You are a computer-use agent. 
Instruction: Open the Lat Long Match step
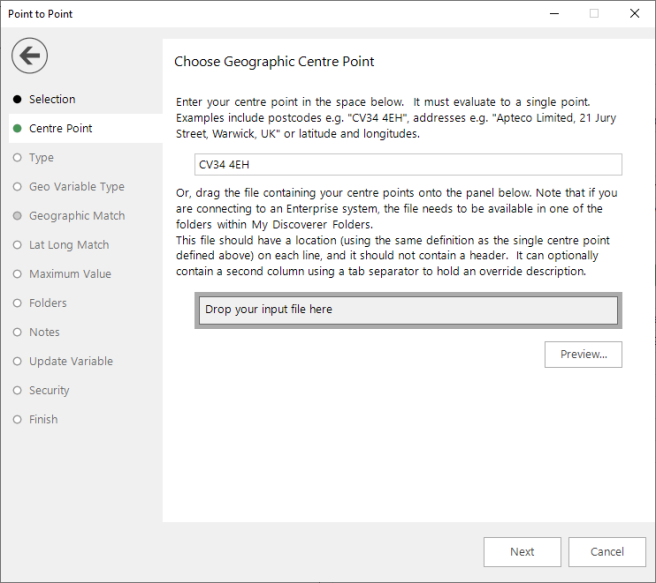pyautogui.click(x=69, y=245)
